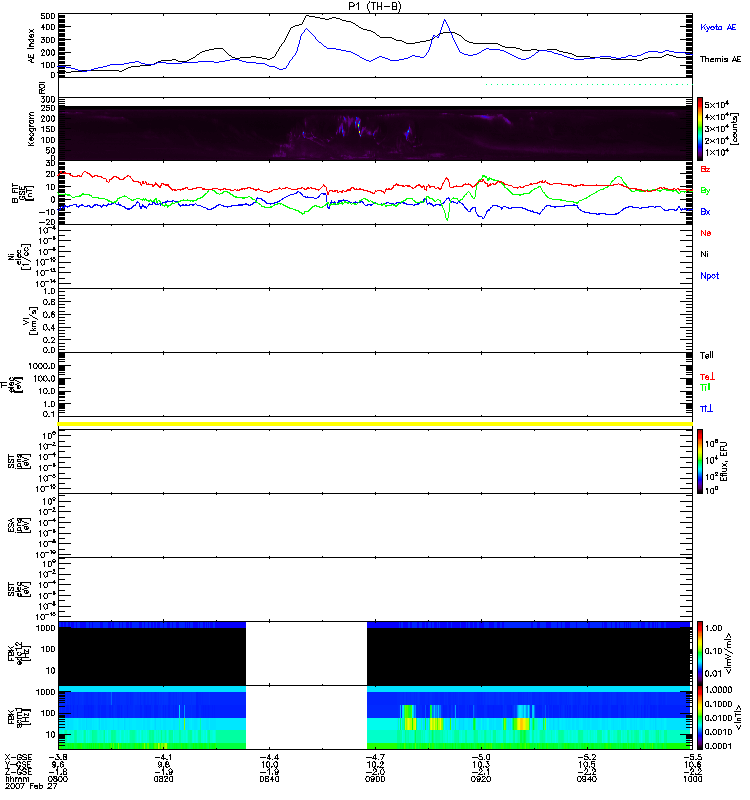Click the 1000 time tick label

pyautogui.click(x=693, y=779)
